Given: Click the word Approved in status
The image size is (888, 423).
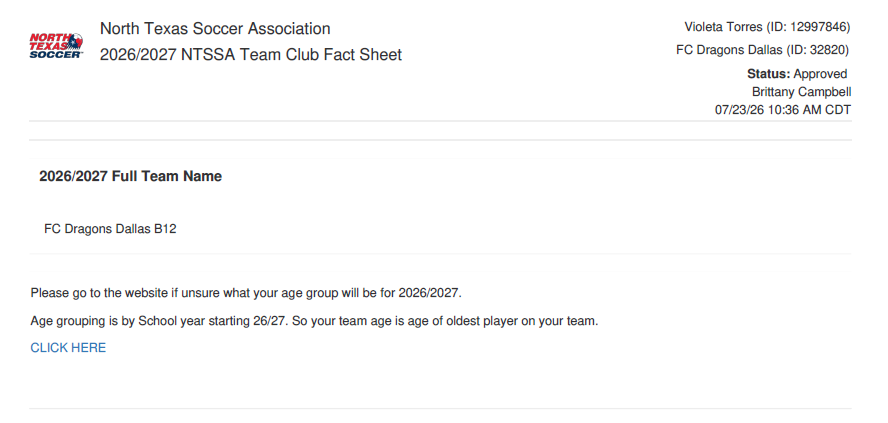Looking at the screenshot, I should coord(820,74).
